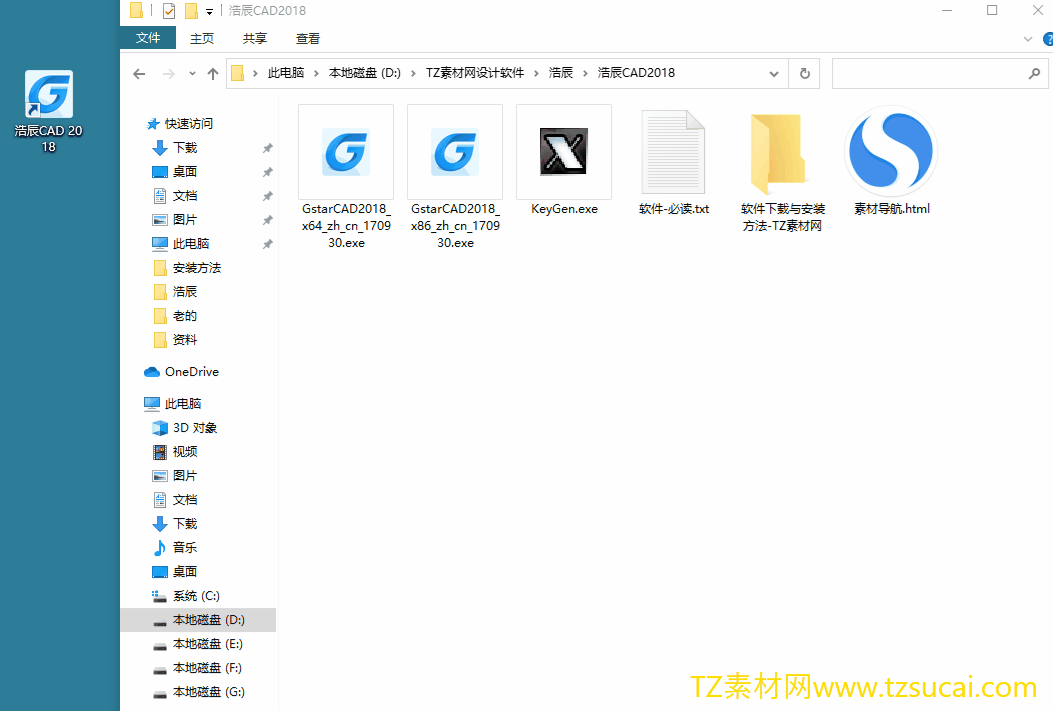Click the properties checkmark quick access icon

pos(169,11)
